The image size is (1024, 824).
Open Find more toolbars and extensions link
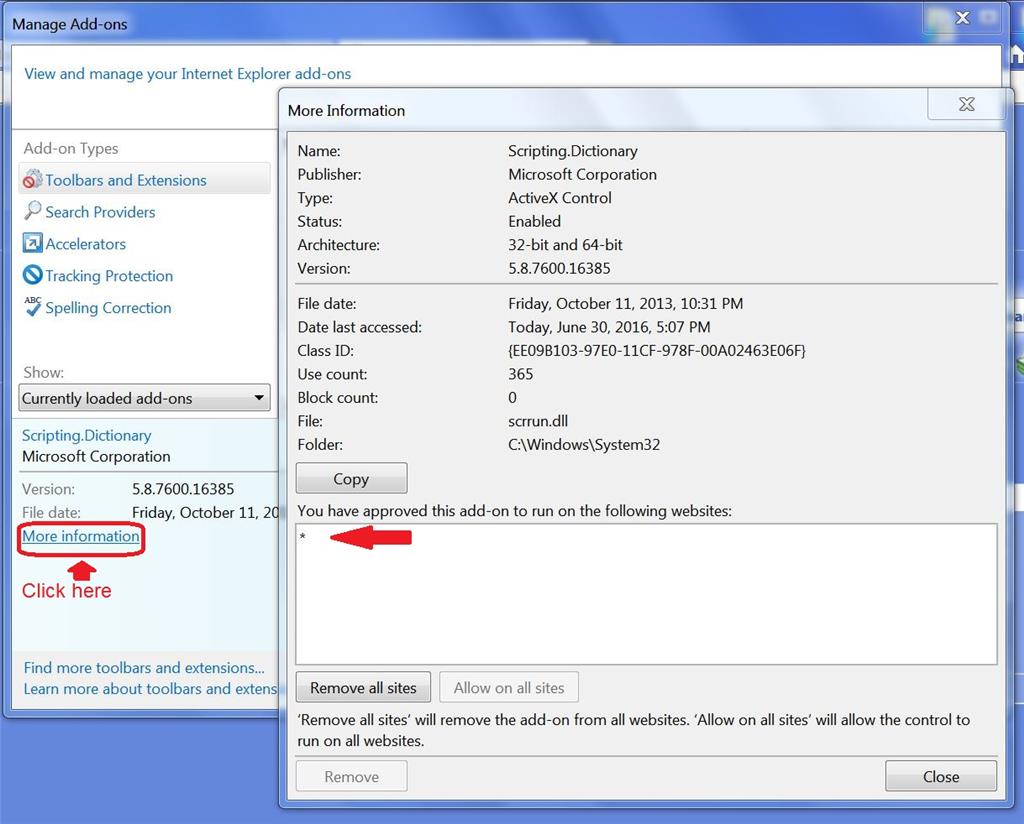tap(144, 668)
